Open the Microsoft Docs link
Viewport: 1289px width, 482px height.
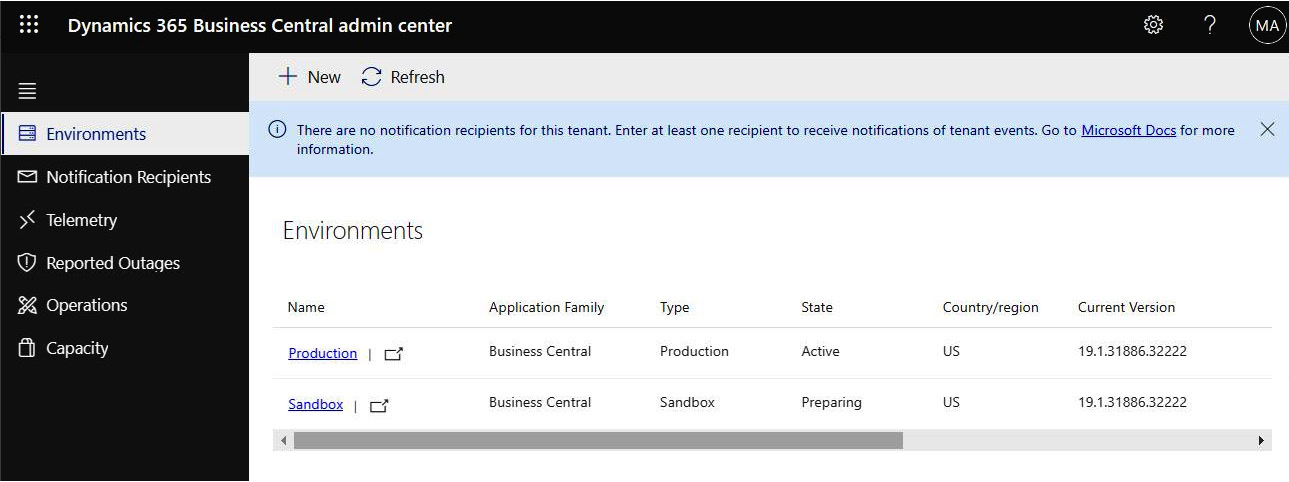click(x=1128, y=130)
